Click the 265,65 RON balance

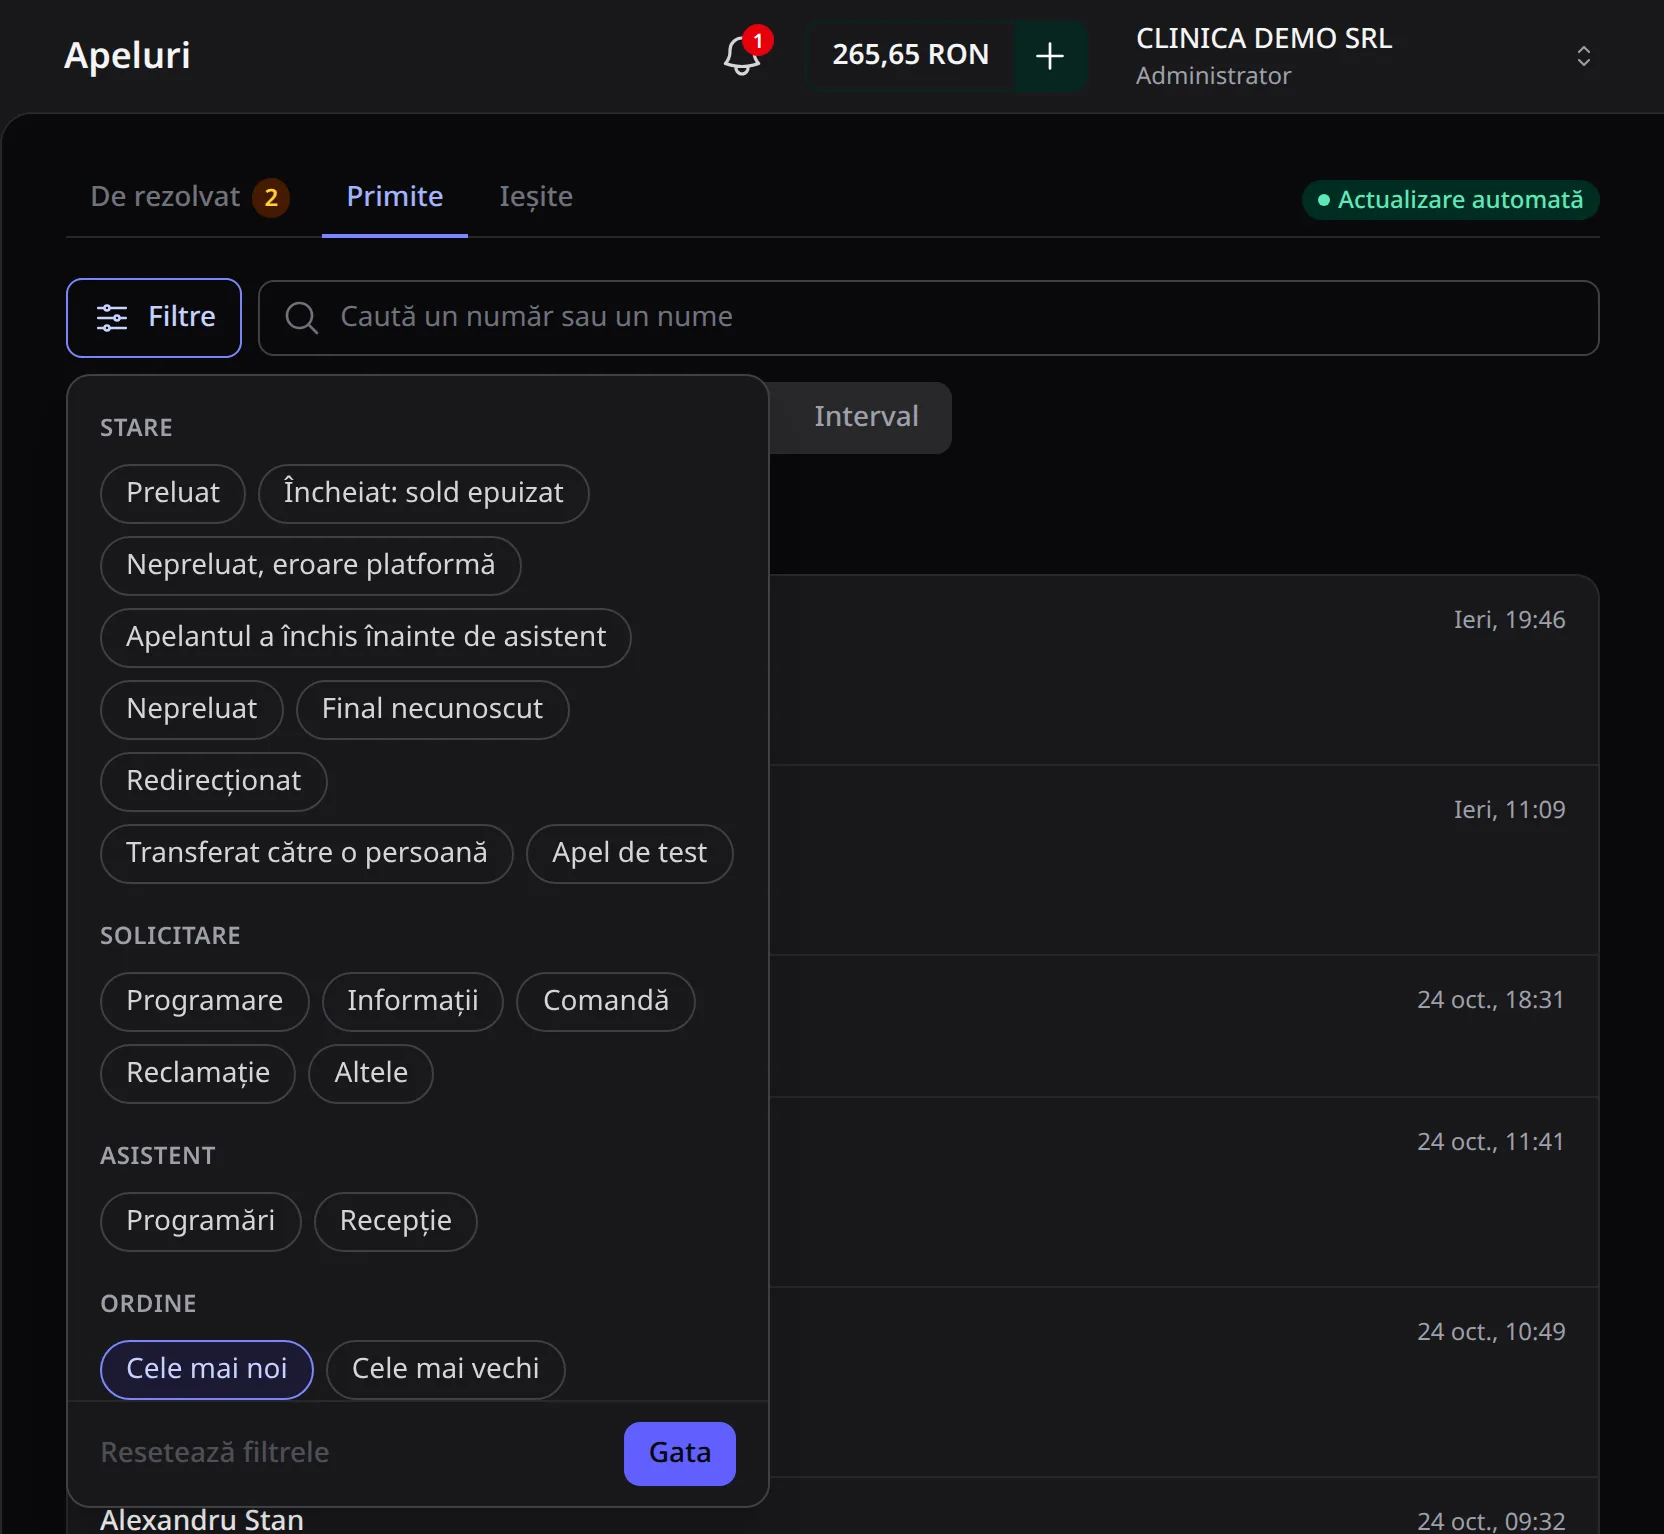(x=911, y=56)
